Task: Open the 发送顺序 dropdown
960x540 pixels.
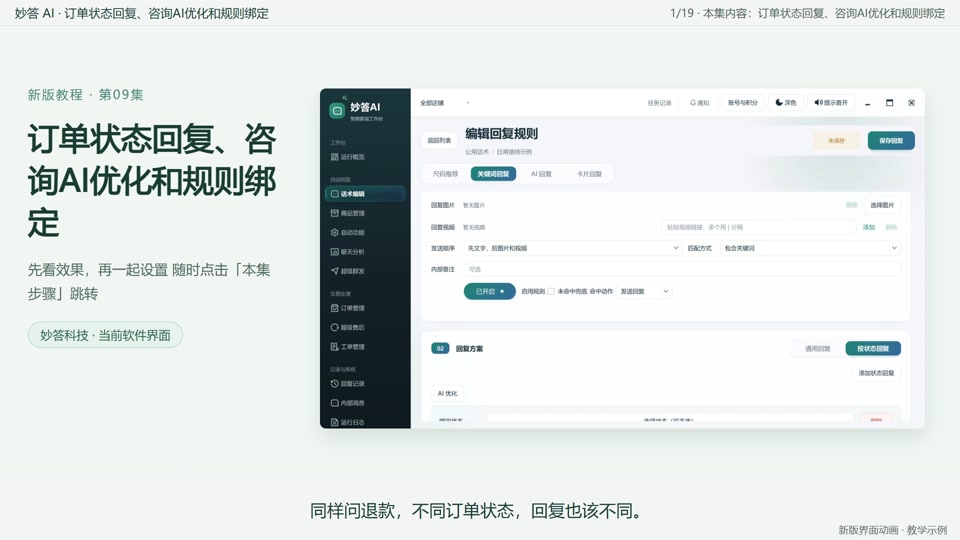Action: coord(572,248)
